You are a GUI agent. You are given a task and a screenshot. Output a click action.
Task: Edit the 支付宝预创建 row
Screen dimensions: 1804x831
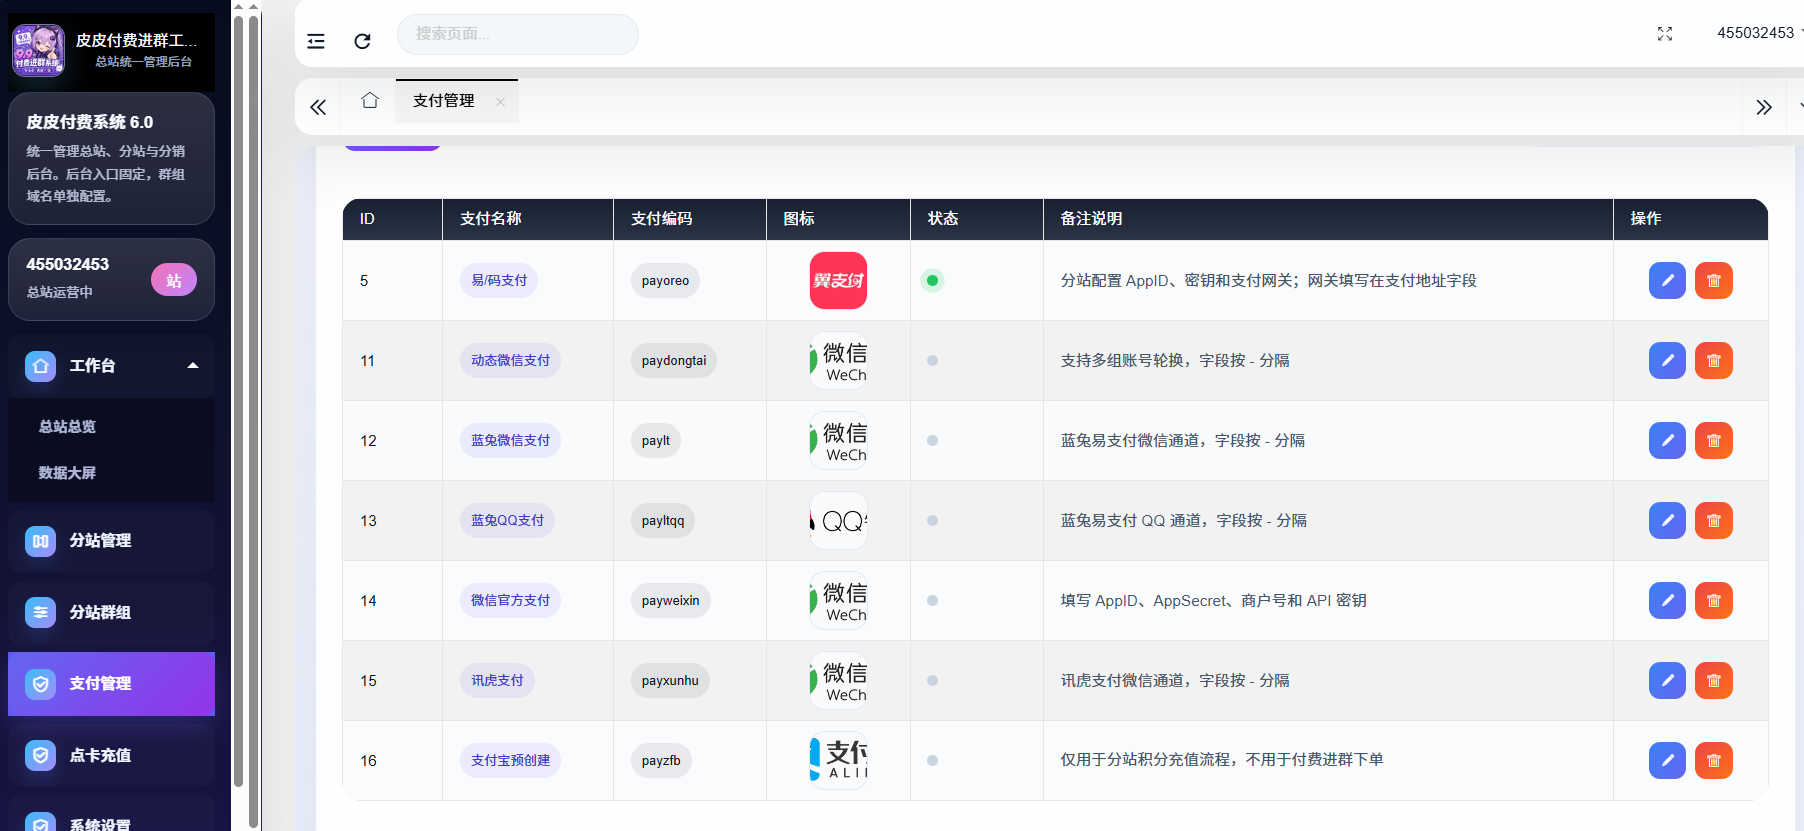[x=1667, y=761]
